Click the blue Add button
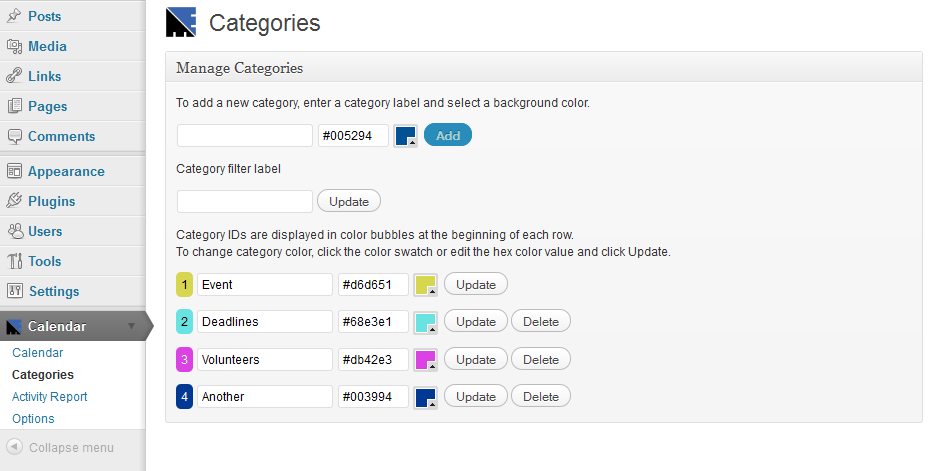 tap(448, 136)
